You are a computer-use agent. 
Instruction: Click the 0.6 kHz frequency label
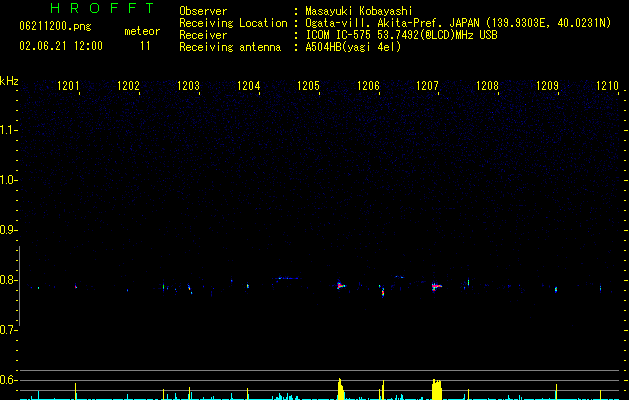pos(8,380)
